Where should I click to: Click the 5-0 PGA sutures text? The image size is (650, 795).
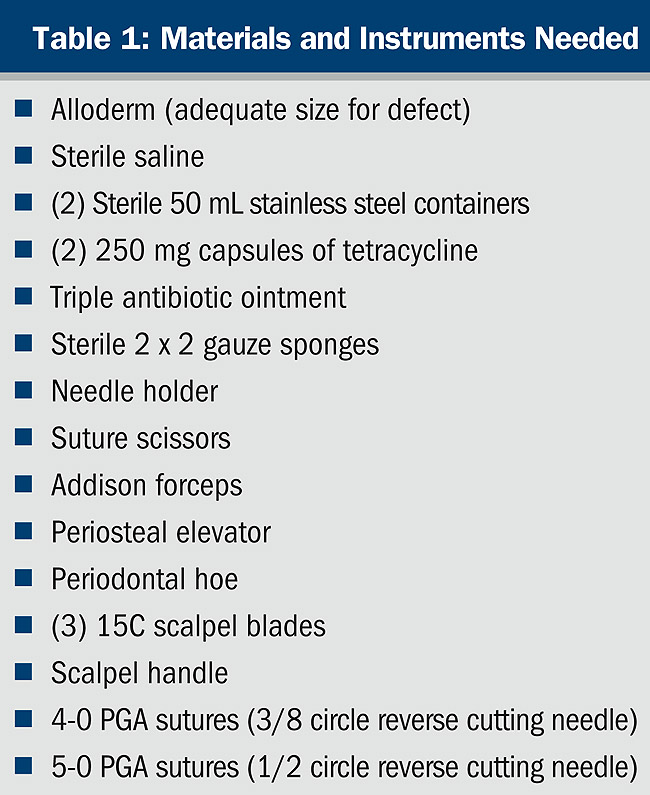[x=344, y=767]
